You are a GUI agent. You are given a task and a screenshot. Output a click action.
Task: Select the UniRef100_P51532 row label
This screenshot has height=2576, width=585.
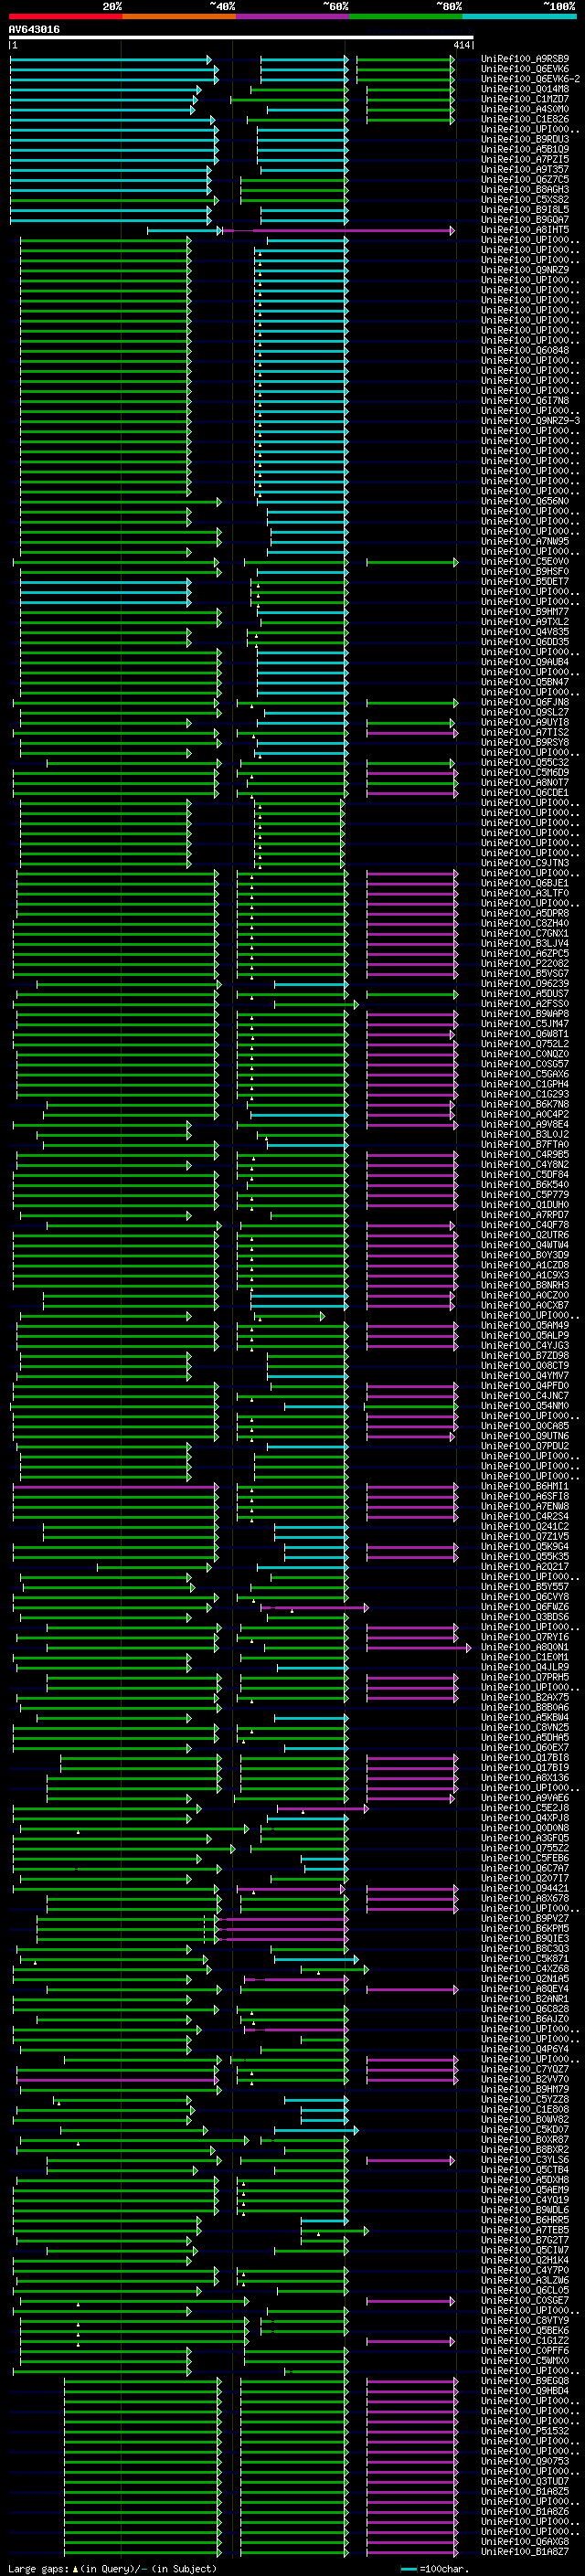click(525, 2431)
